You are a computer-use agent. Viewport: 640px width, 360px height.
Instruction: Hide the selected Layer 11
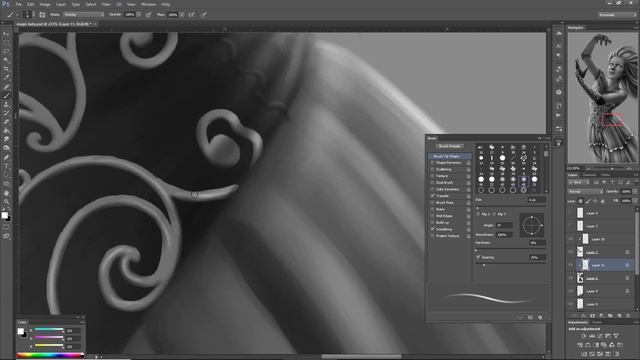click(x=571, y=265)
